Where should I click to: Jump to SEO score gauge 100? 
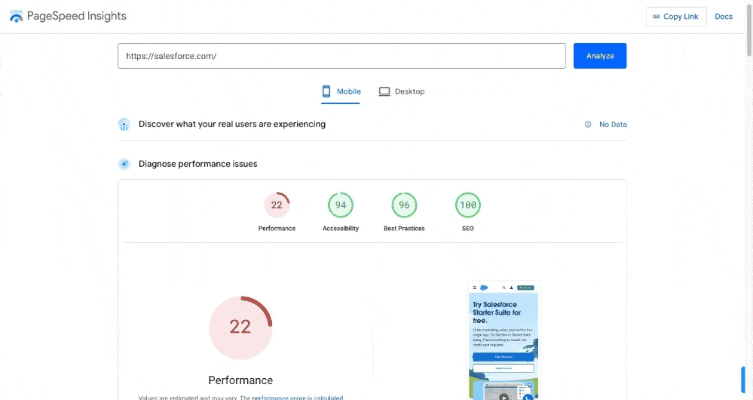point(468,205)
